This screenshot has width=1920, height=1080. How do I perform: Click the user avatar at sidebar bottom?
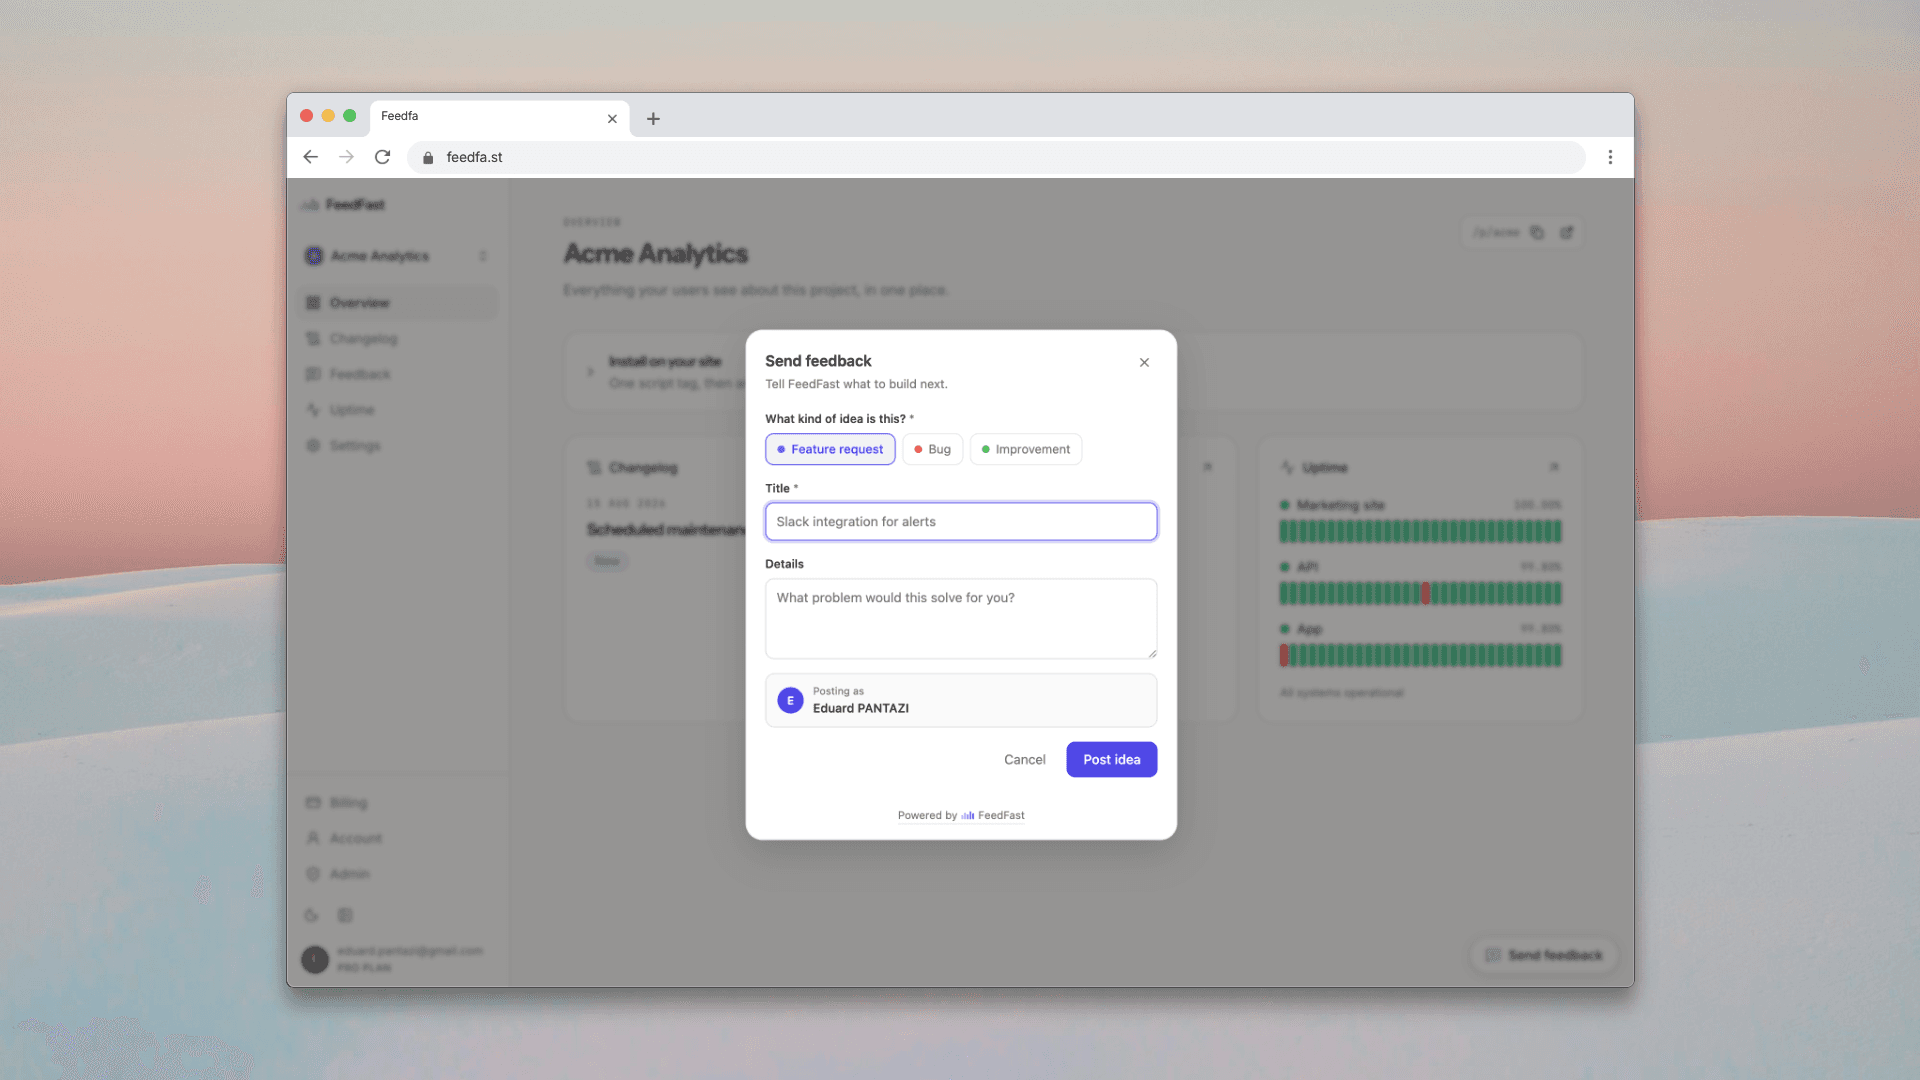coord(315,960)
